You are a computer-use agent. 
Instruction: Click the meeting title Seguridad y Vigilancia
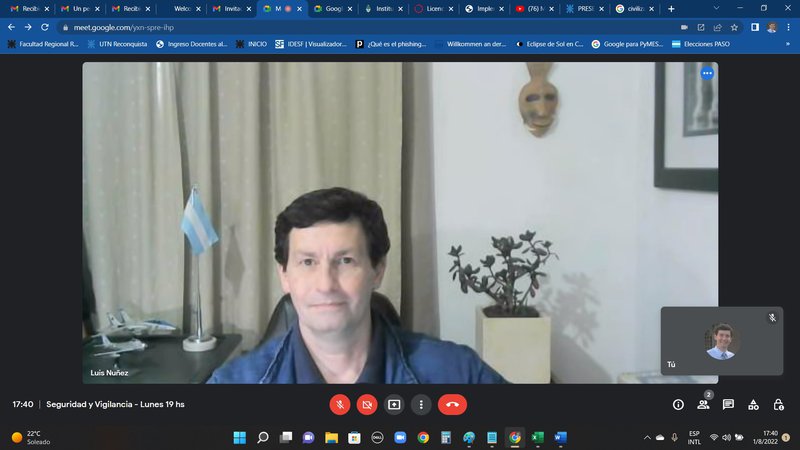[x=115, y=404]
